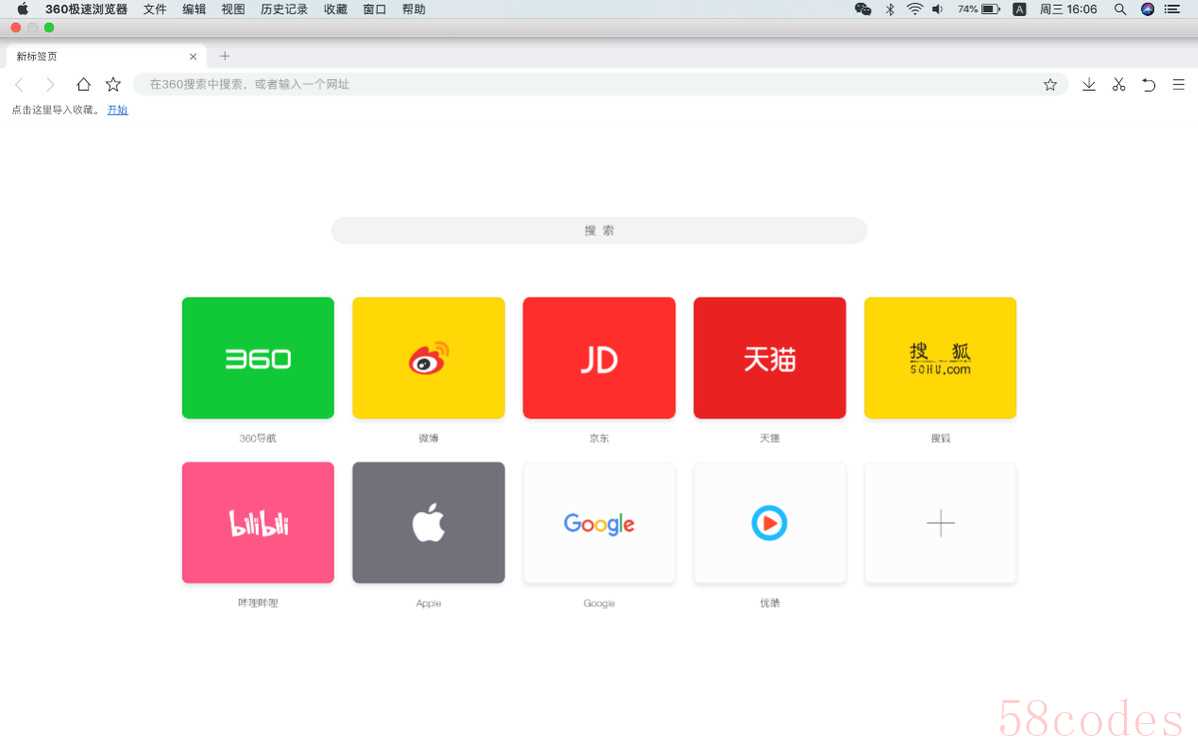The height and width of the screenshot is (749, 1198).
Task: Click the 开始 import bookmarks link
Action: (118, 110)
